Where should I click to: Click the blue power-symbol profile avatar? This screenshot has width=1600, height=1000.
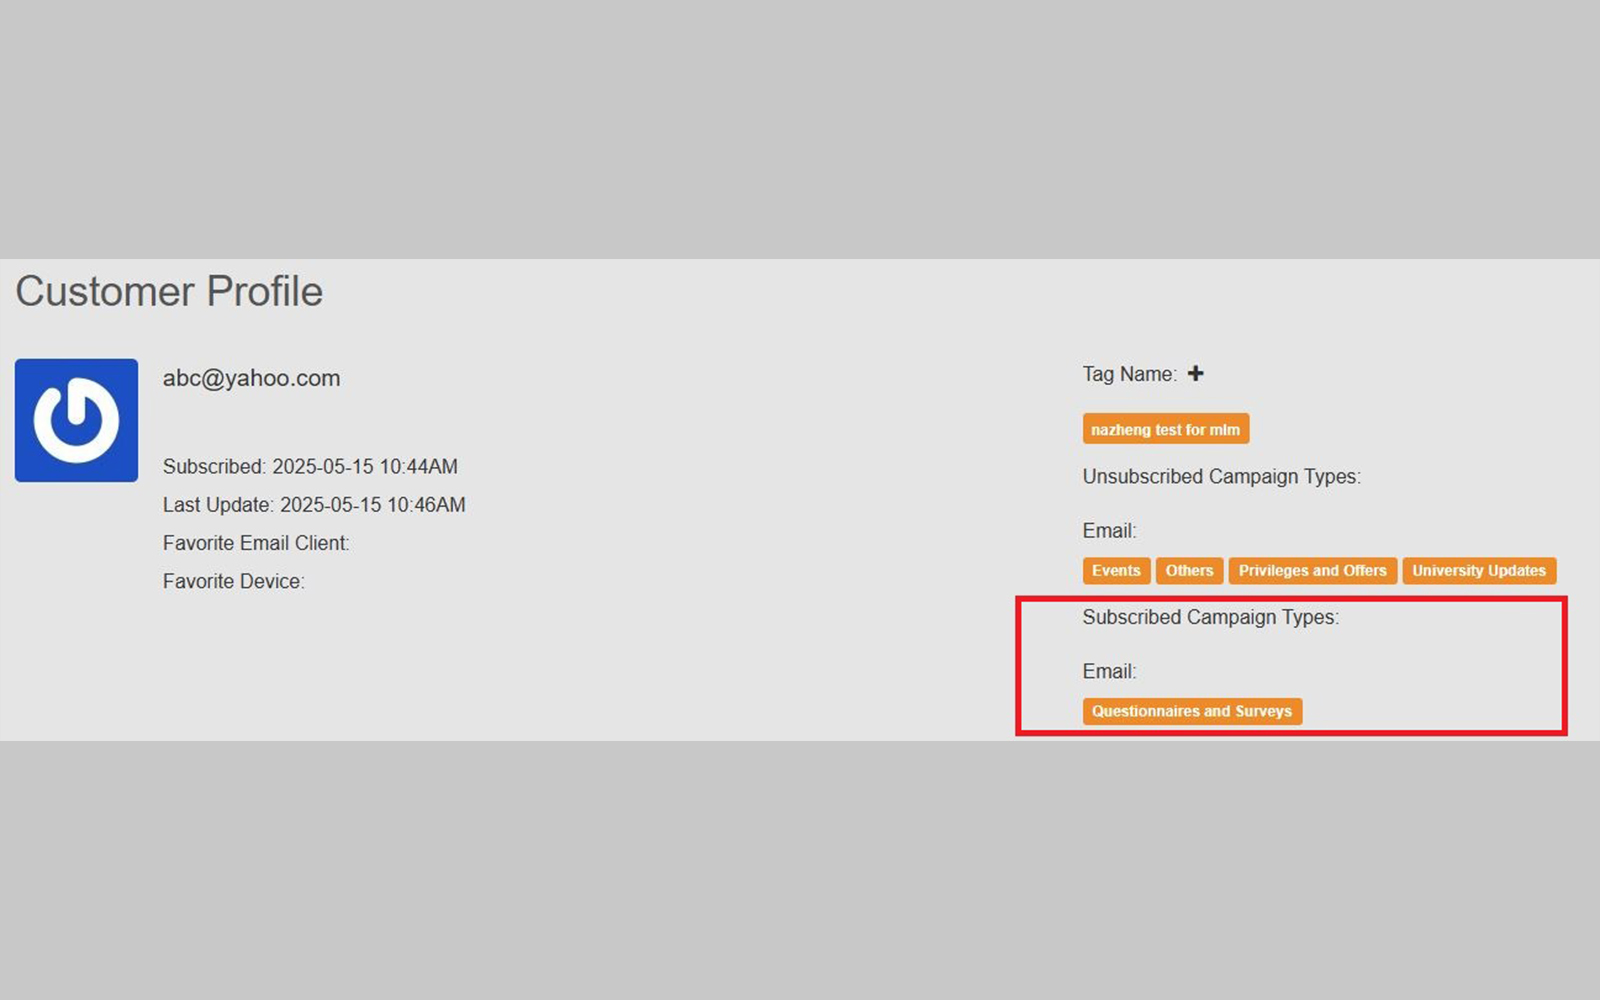point(76,420)
